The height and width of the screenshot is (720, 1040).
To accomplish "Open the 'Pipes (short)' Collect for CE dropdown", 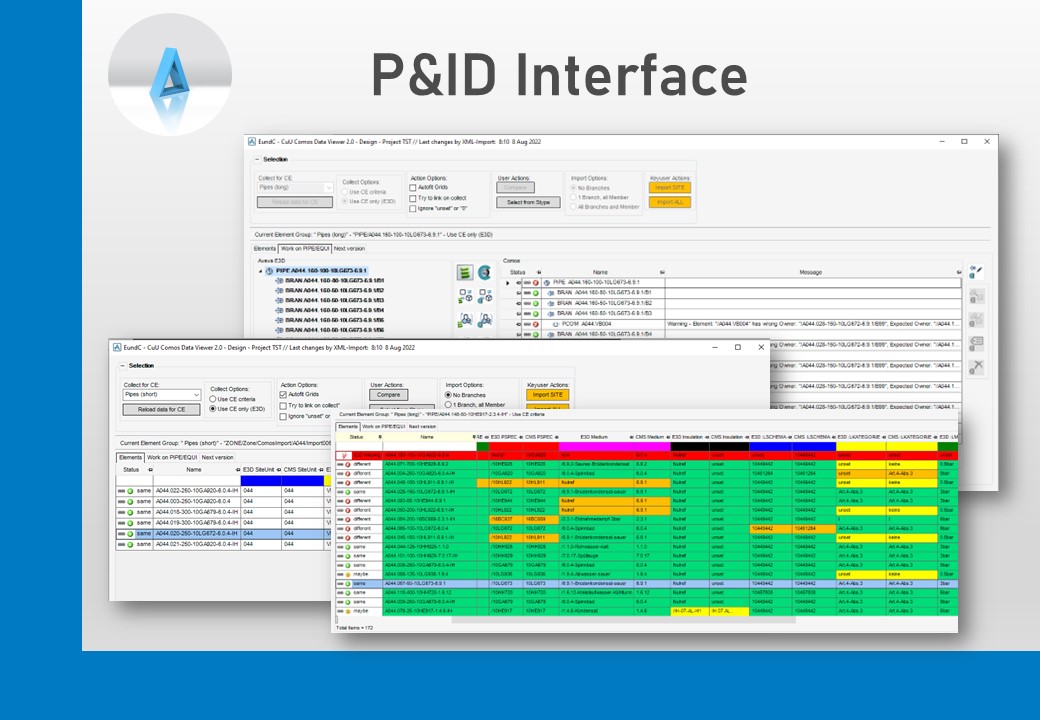I will [162, 395].
